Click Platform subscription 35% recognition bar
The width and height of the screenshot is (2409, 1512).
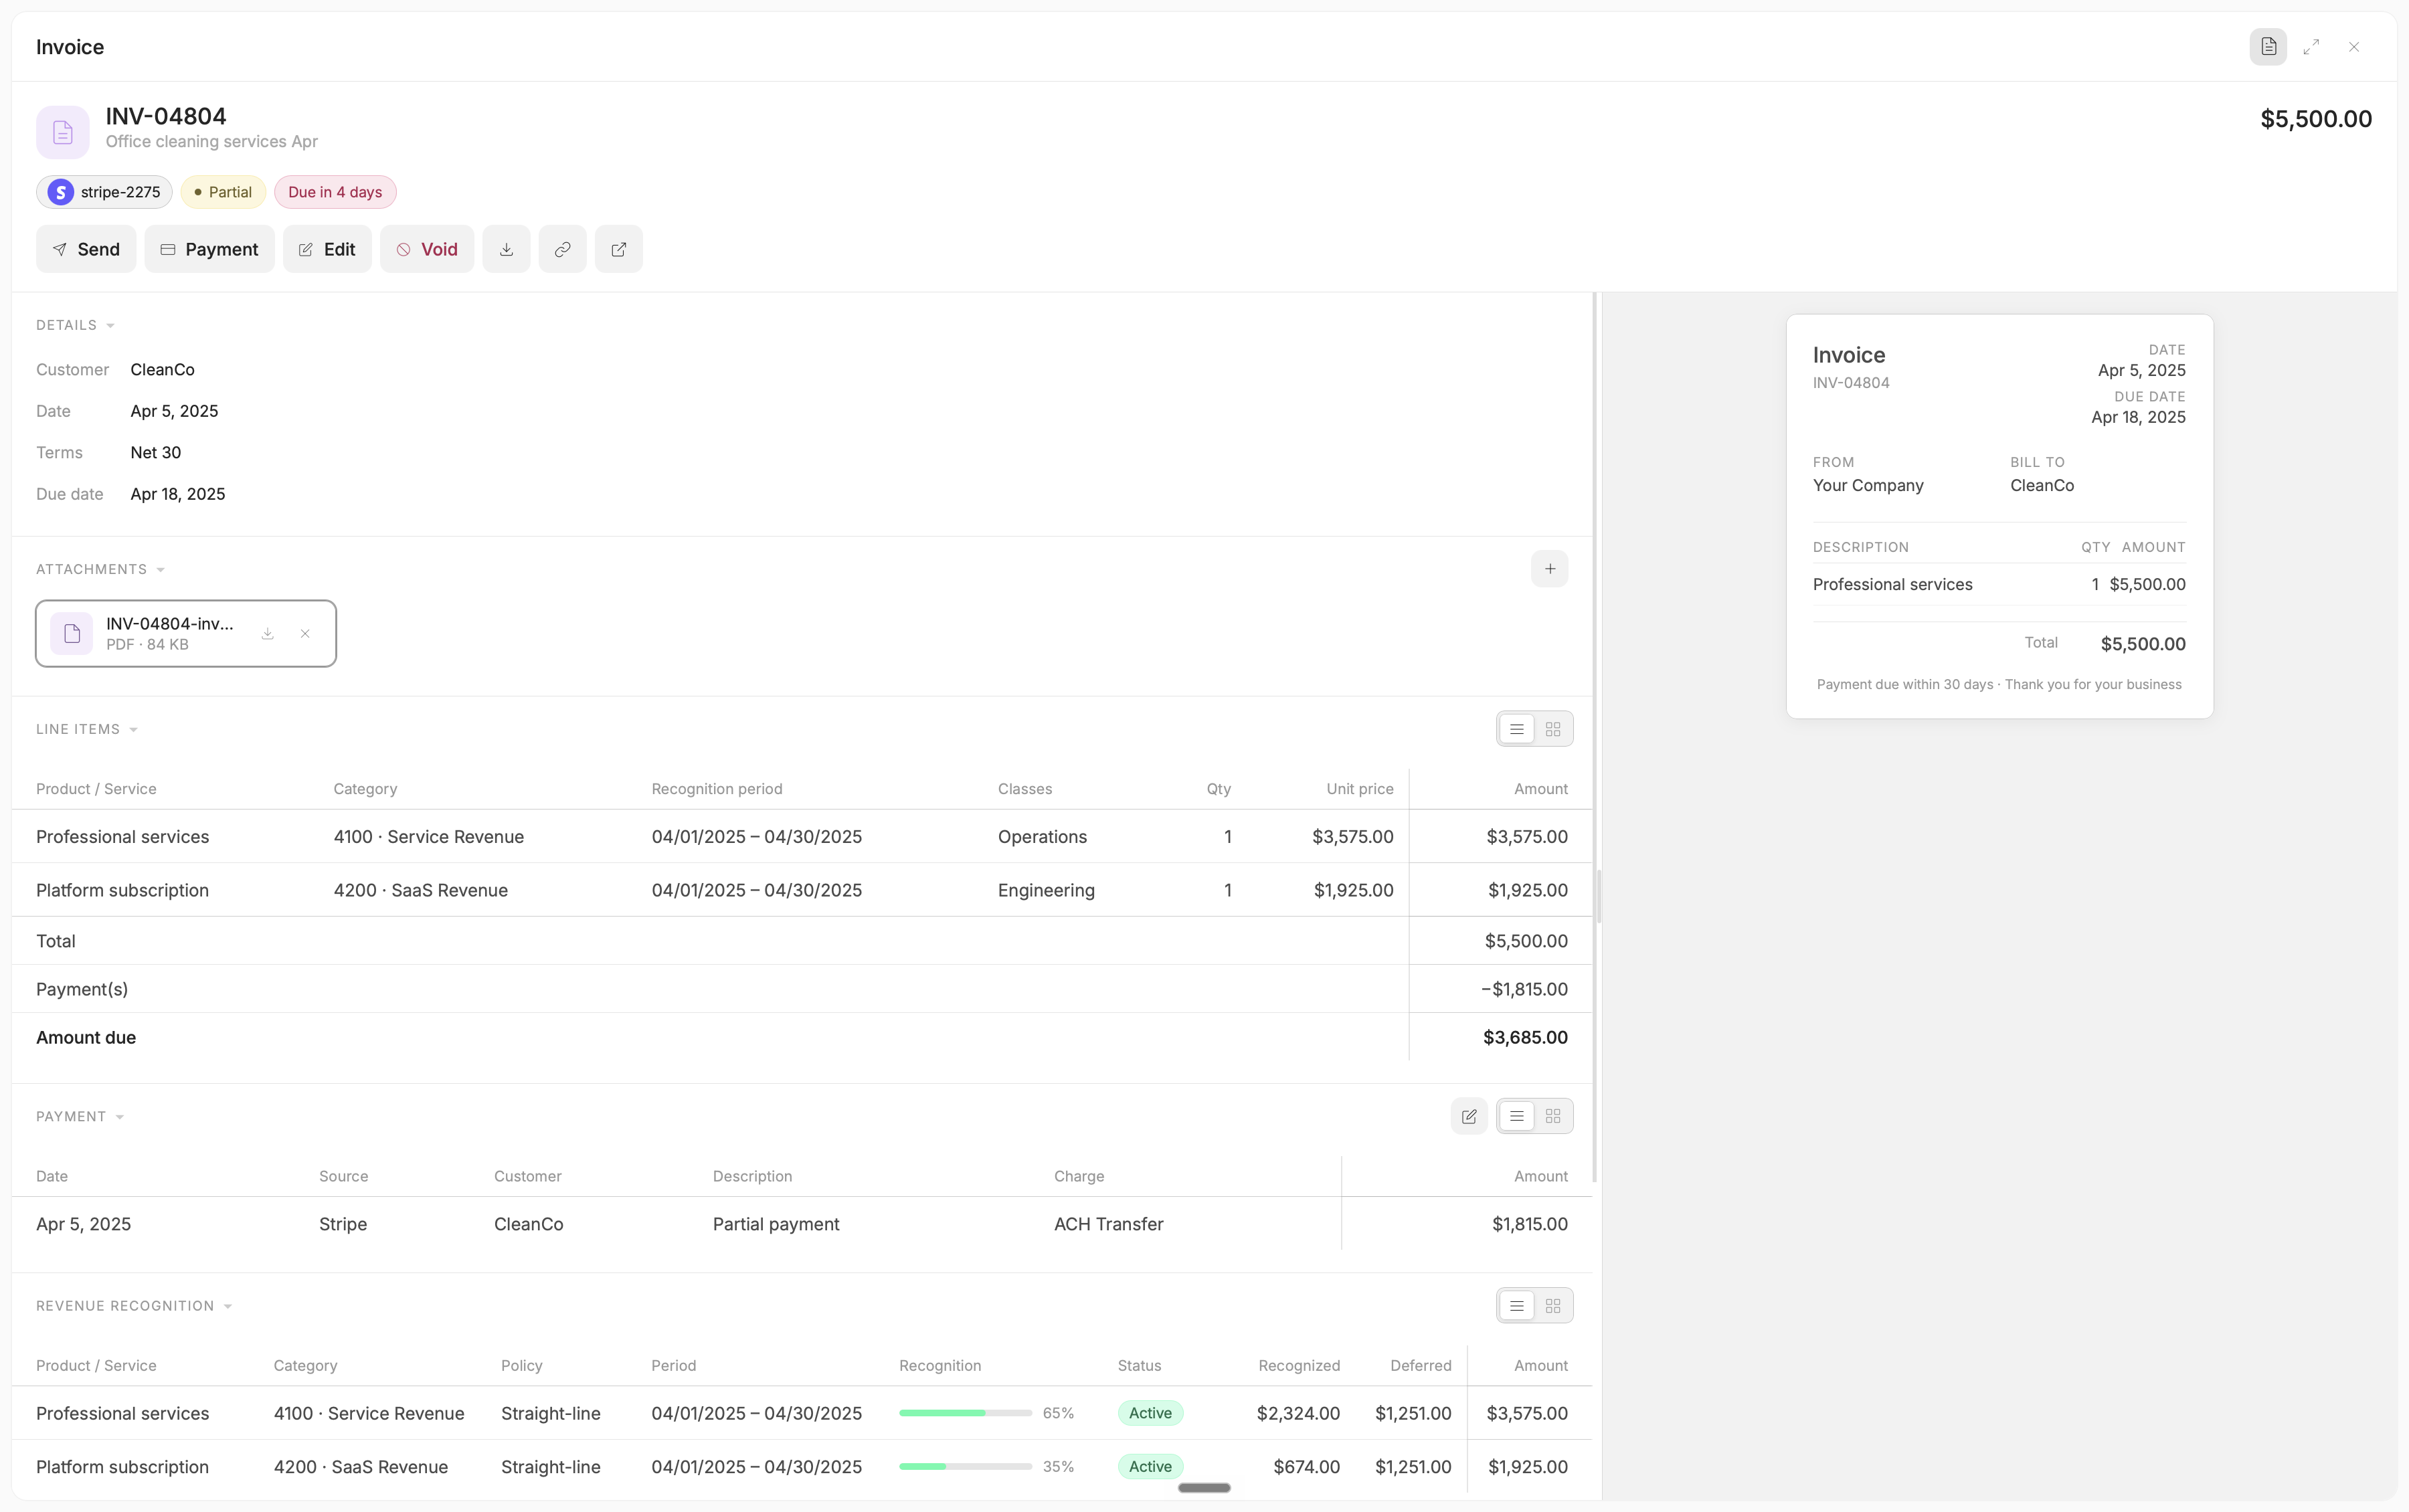coord(965,1467)
